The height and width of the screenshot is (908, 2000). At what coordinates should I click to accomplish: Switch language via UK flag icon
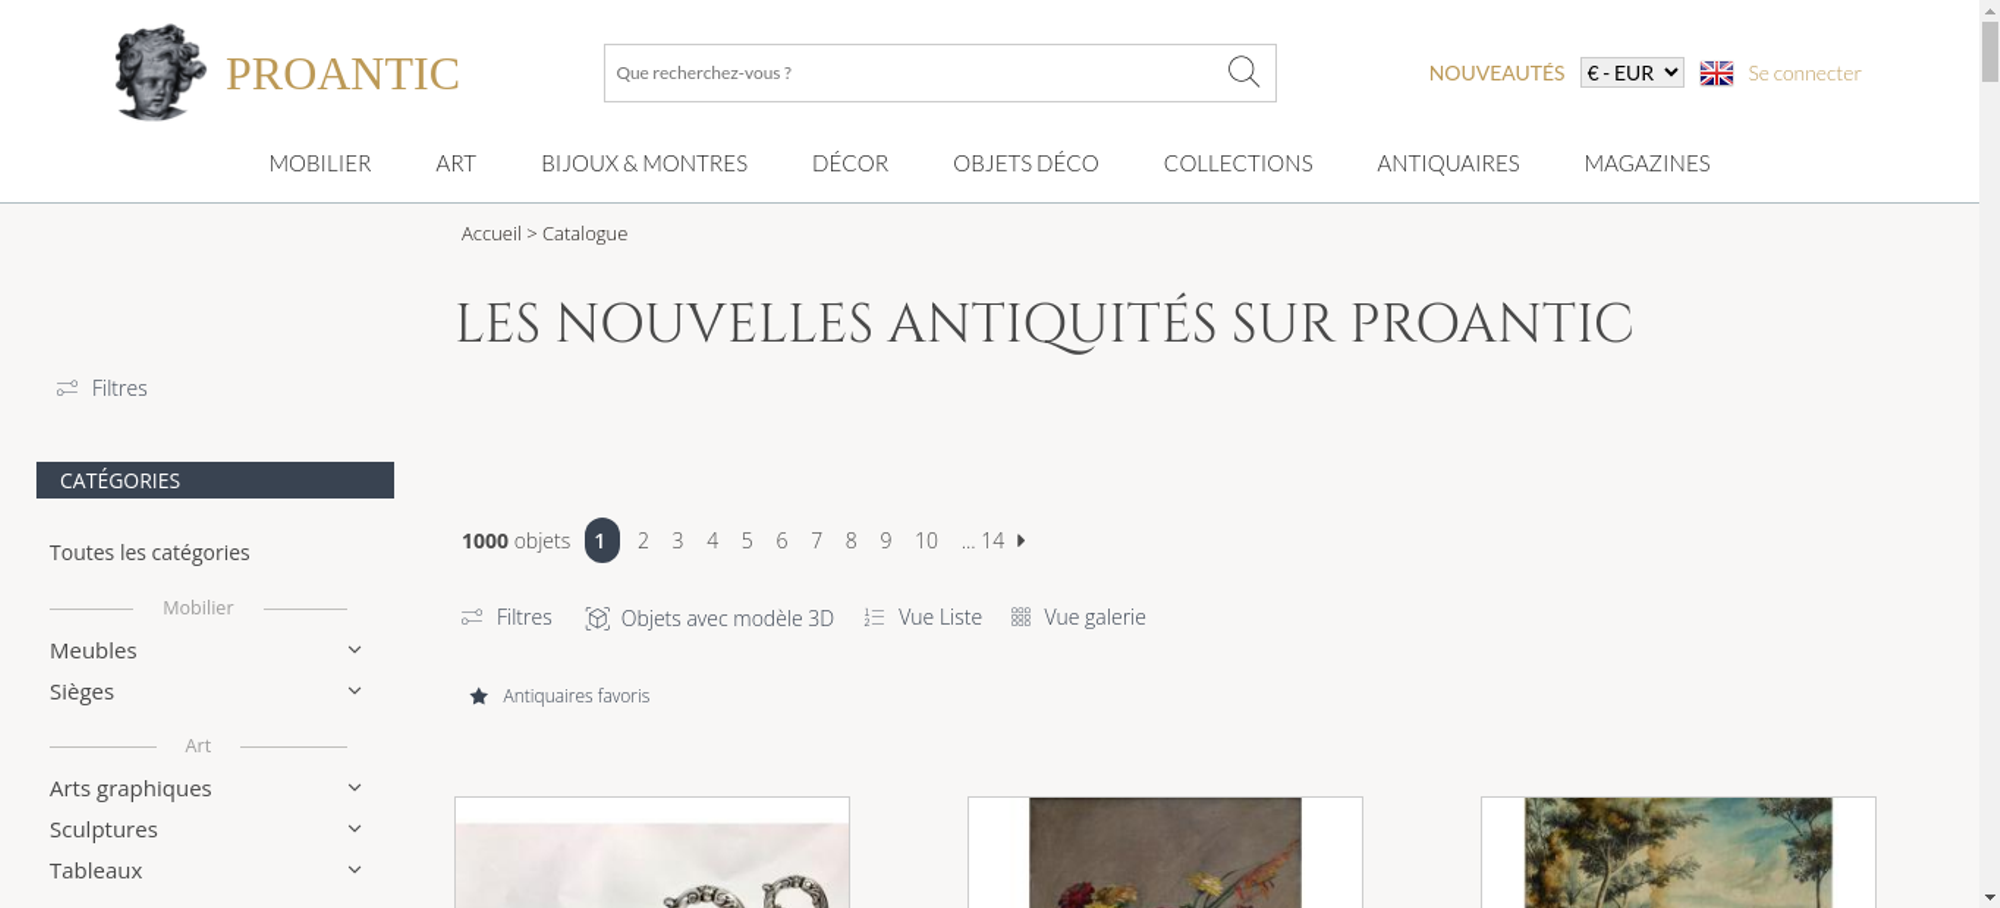(1716, 73)
